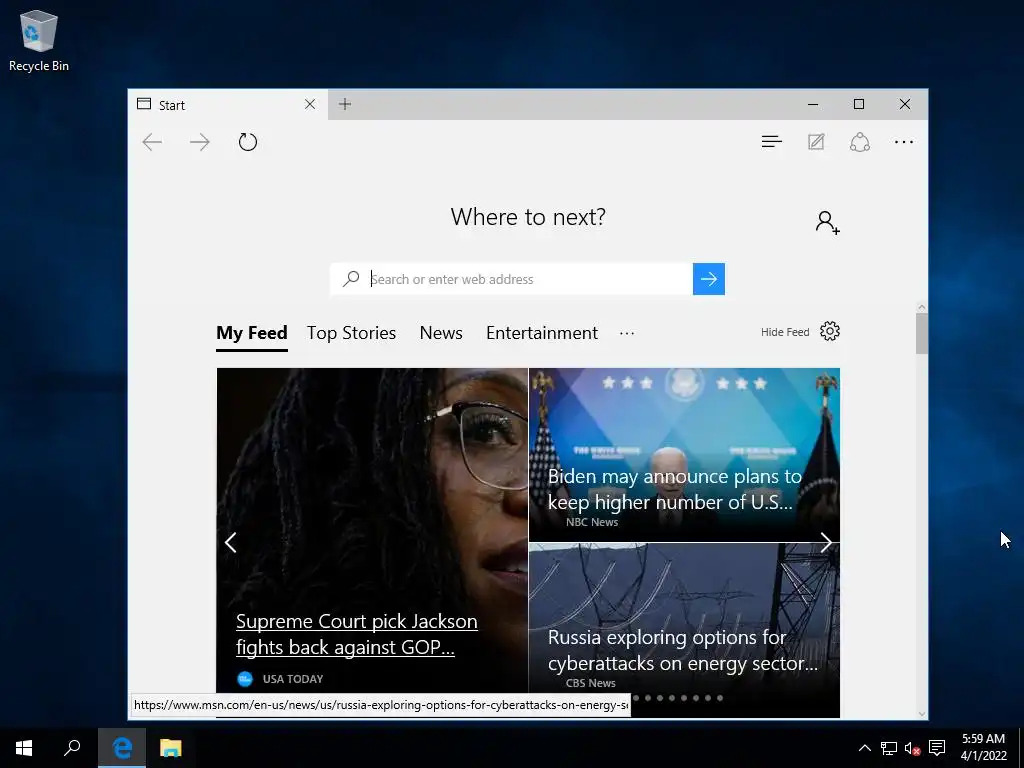Switch to the News tab
1024x768 pixels.
(x=441, y=333)
